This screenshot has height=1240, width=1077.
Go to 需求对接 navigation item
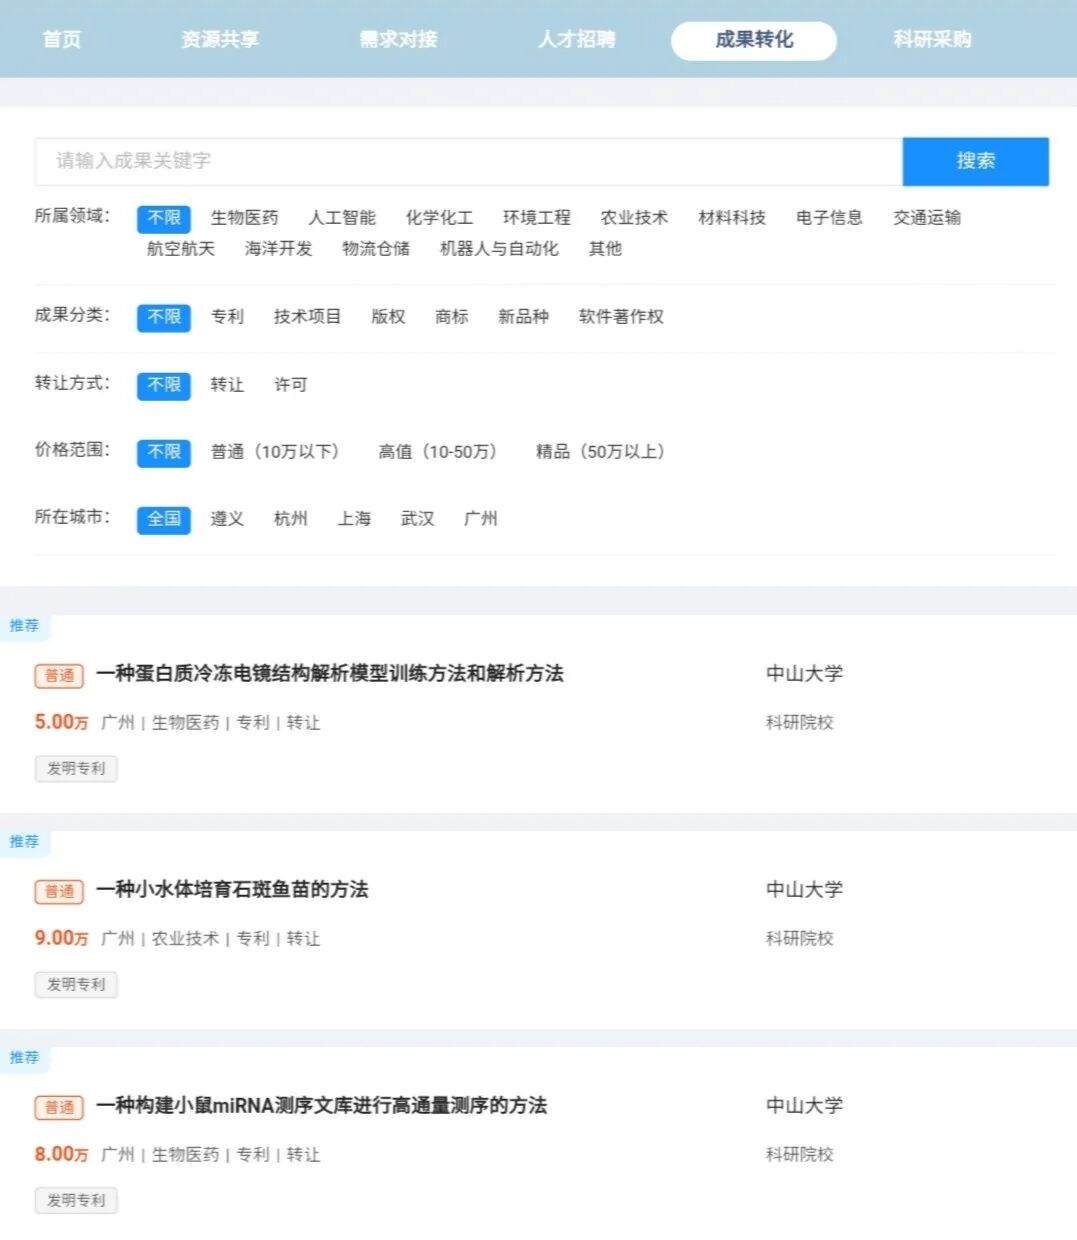click(x=399, y=40)
